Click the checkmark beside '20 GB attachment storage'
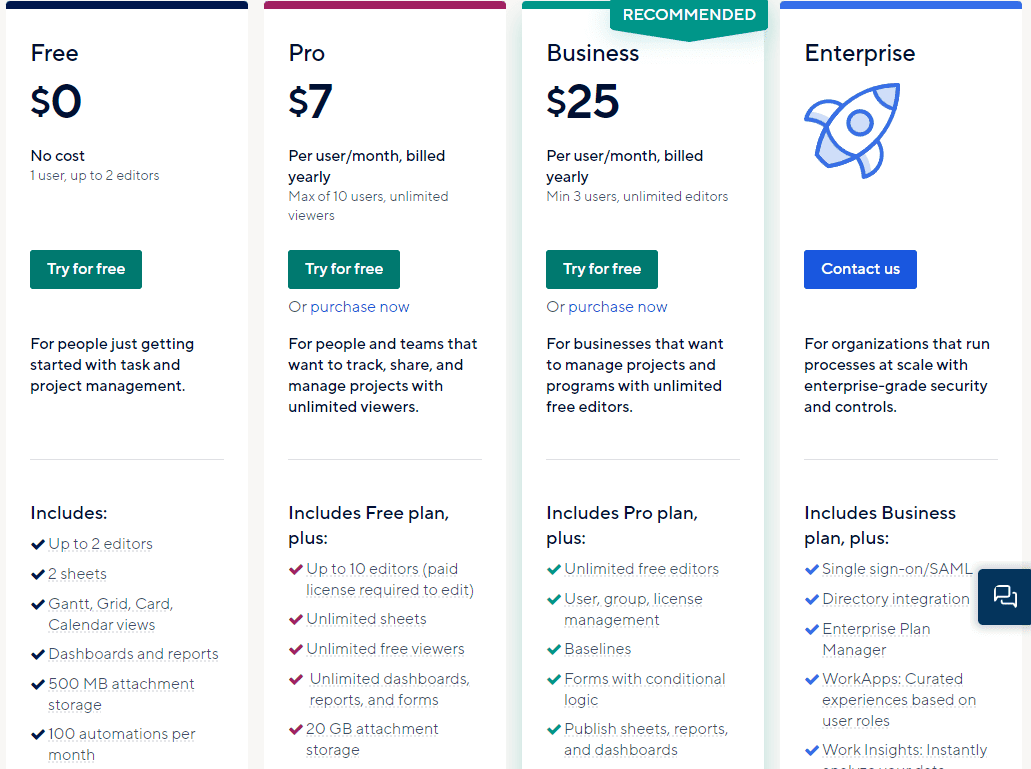 tap(294, 729)
